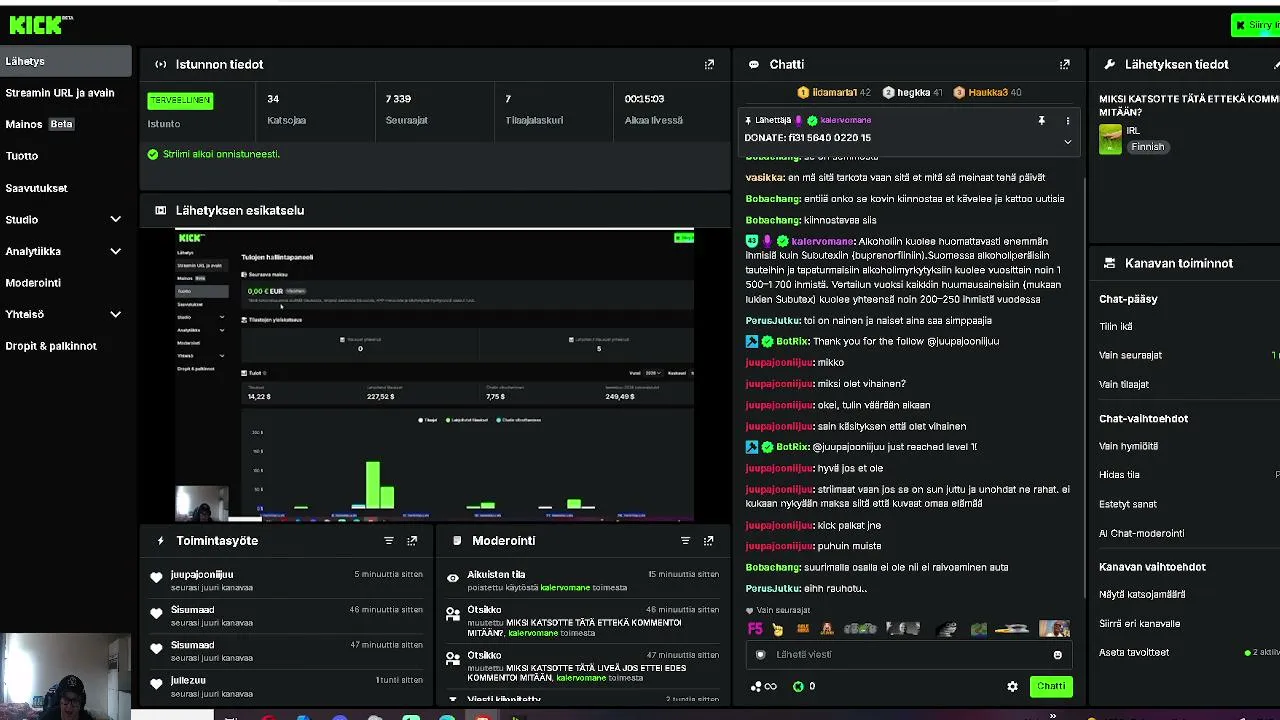Pop out the Chatti panel

tap(1064, 64)
